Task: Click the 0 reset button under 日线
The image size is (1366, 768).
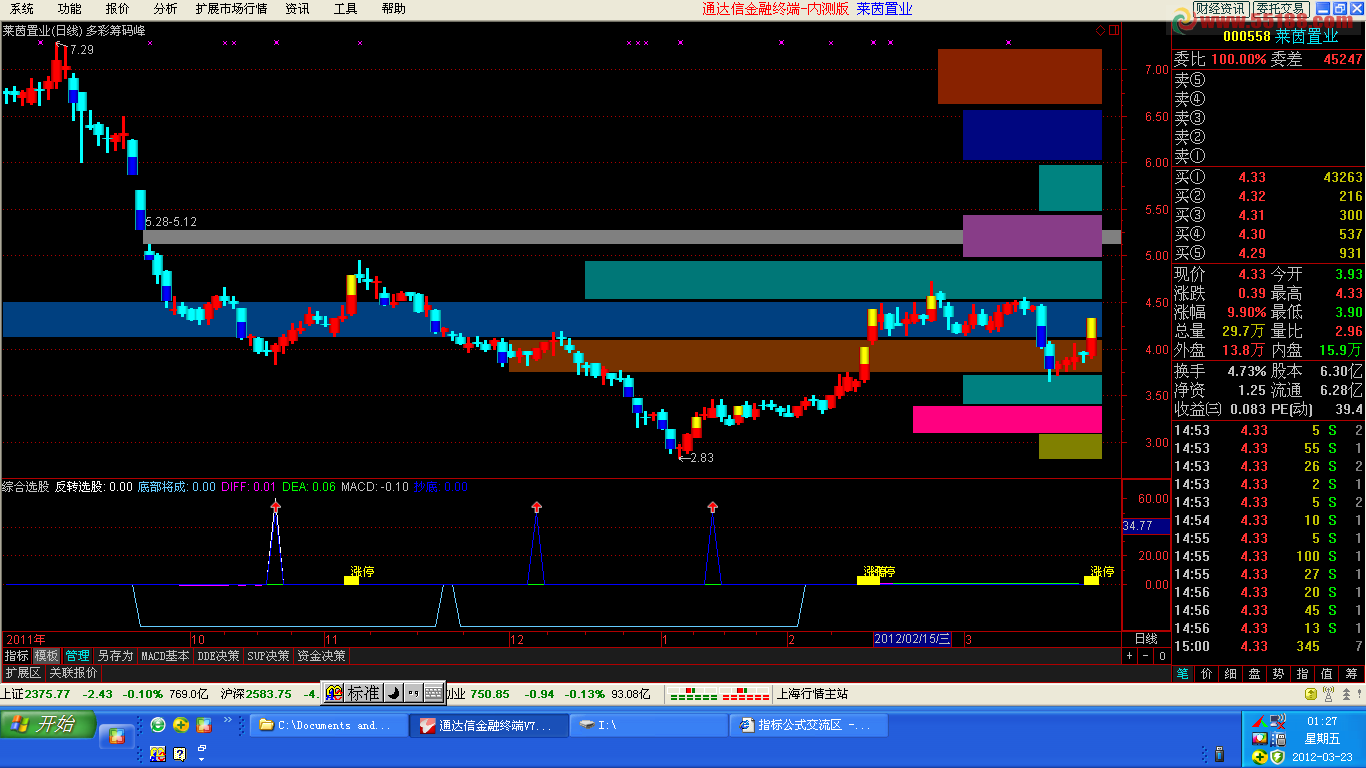Action: pyautogui.click(x=1161, y=656)
